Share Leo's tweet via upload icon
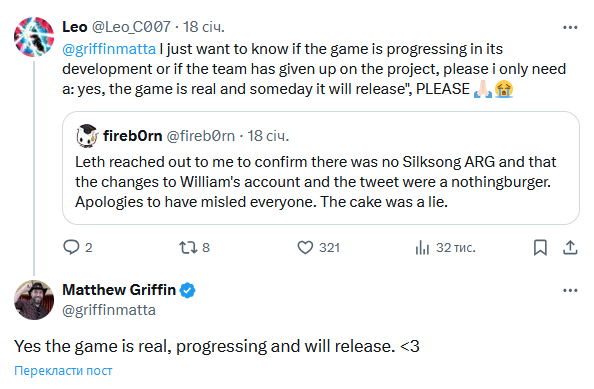The height and width of the screenshot is (389, 594). pos(570,247)
